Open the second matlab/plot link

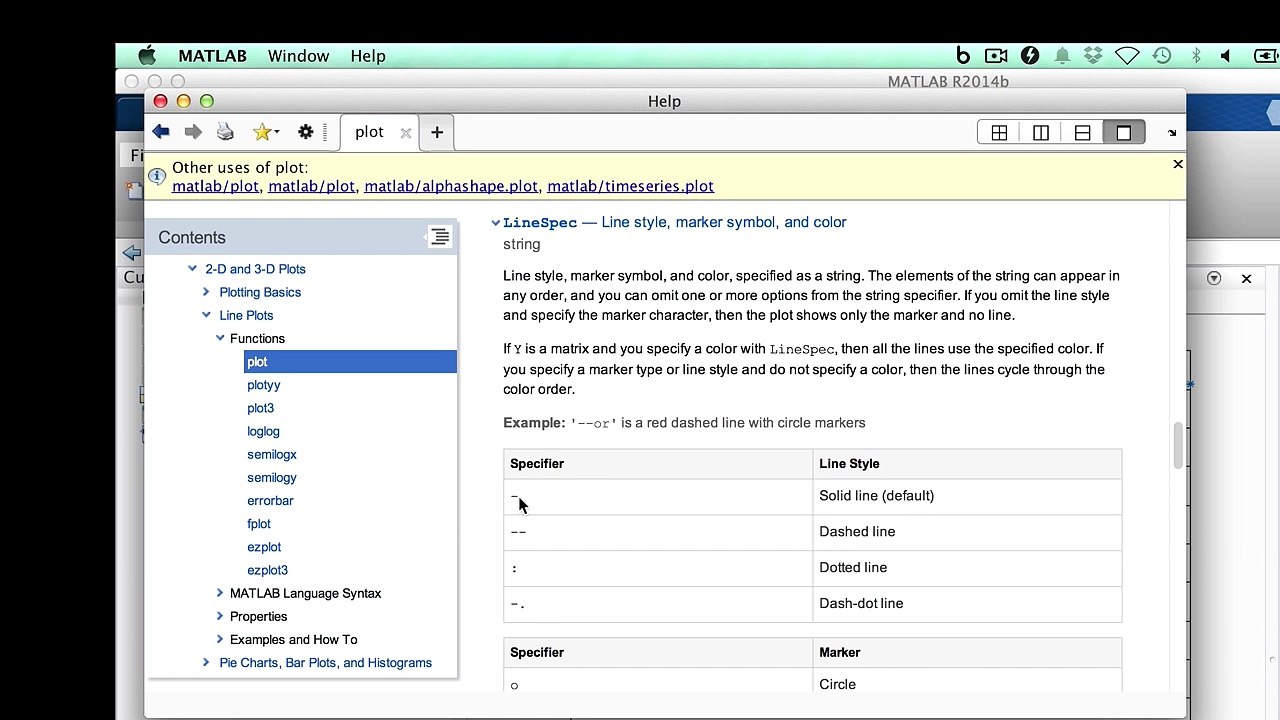tap(311, 186)
